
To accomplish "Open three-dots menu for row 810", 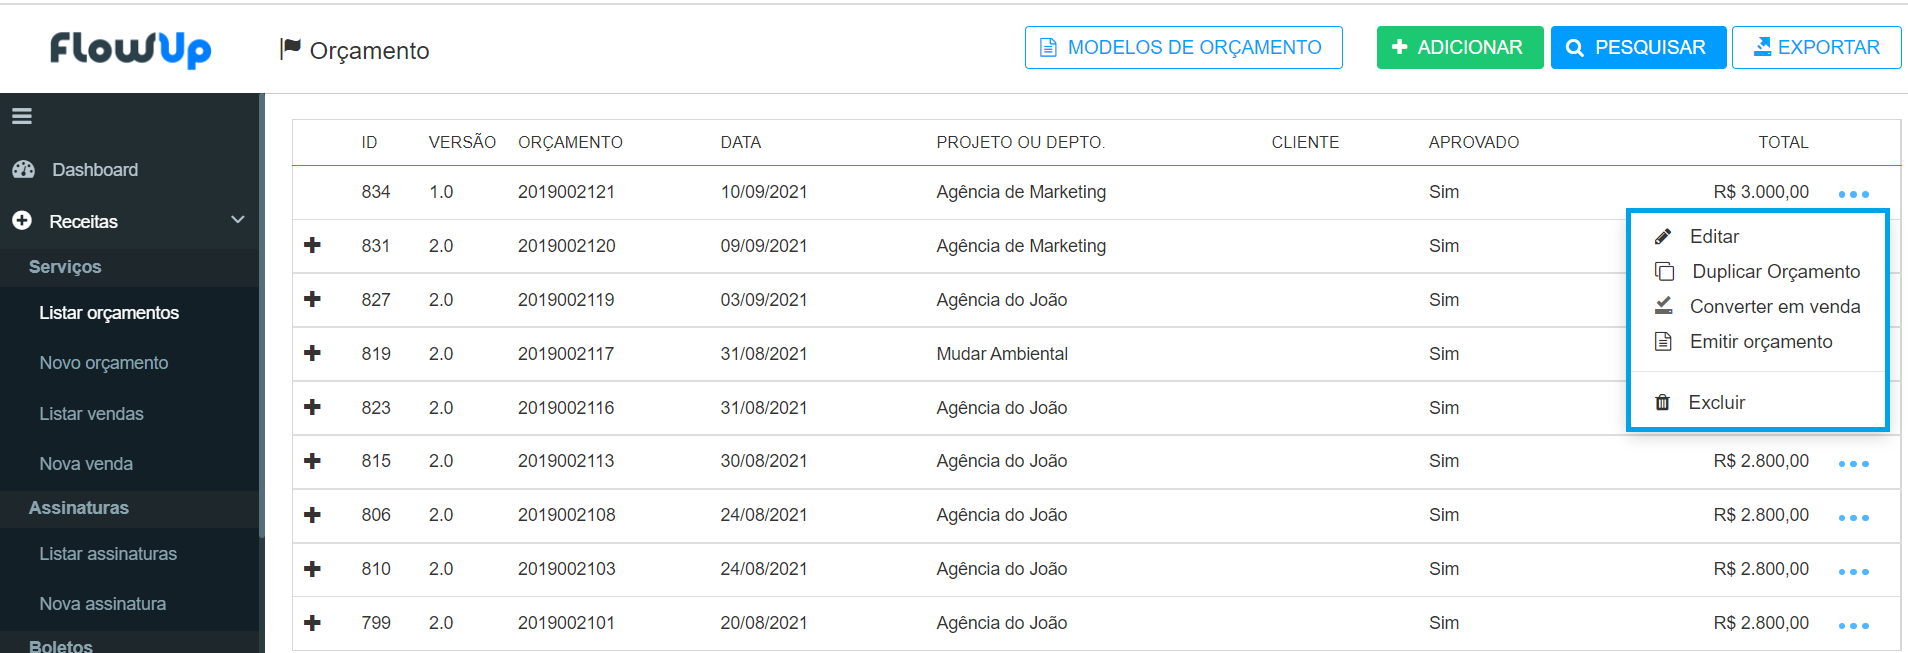I will click(1853, 572).
